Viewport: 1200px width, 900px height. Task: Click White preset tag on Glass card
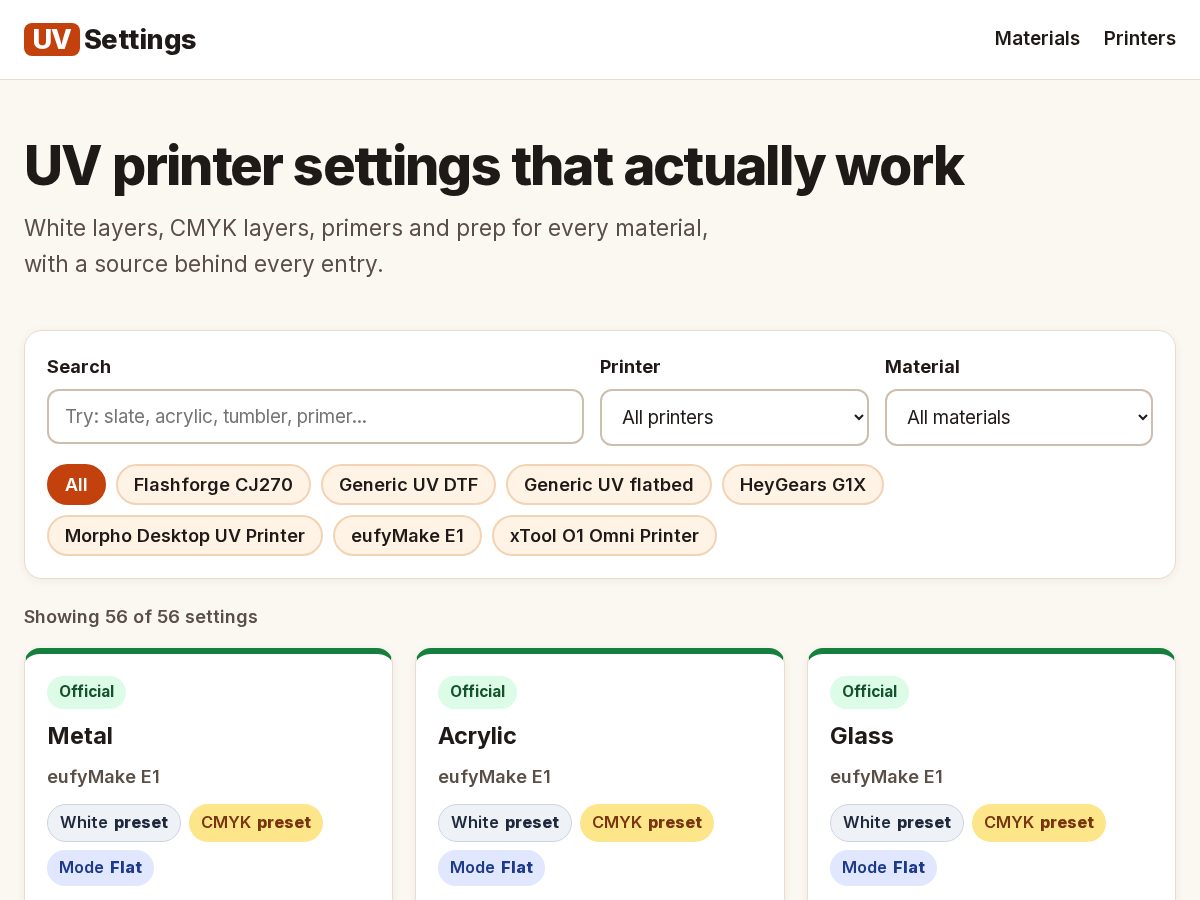pos(897,823)
